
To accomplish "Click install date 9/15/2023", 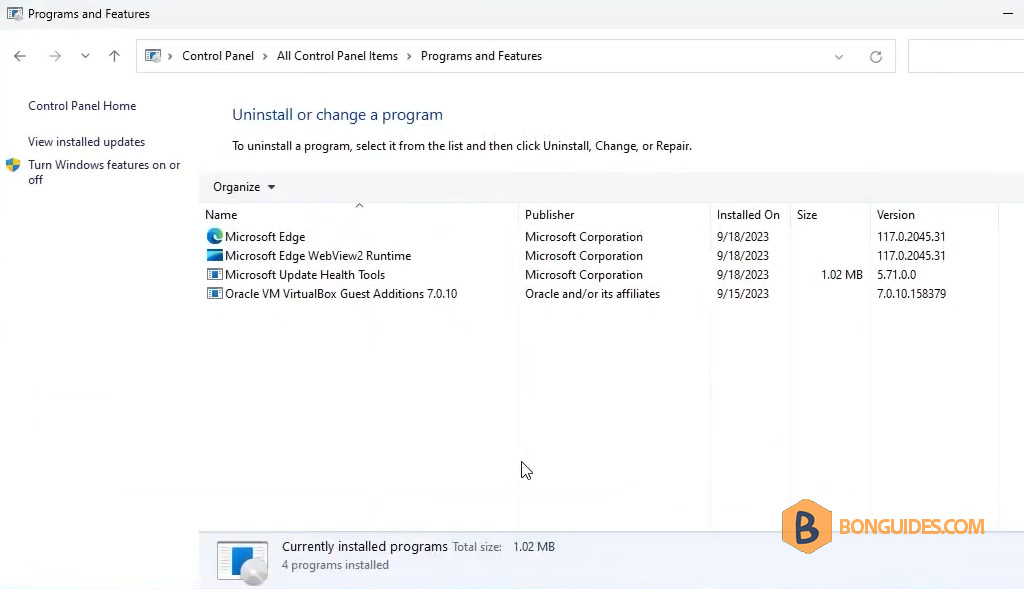I will click(743, 294).
